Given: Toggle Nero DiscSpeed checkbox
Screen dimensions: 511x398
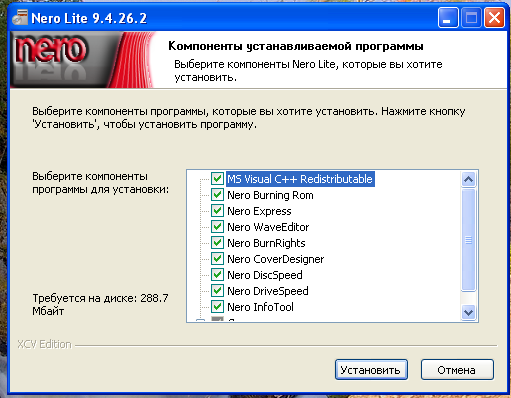Looking at the screenshot, I should click(217, 275).
